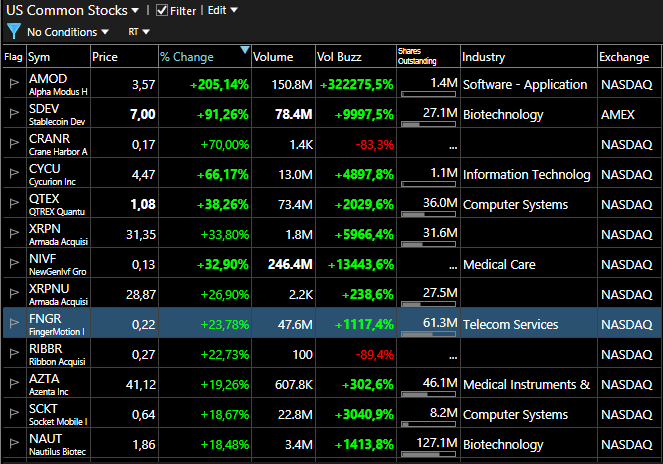
Task: Click the AMOD shares outstanding bar
Action: click(428, 94)
